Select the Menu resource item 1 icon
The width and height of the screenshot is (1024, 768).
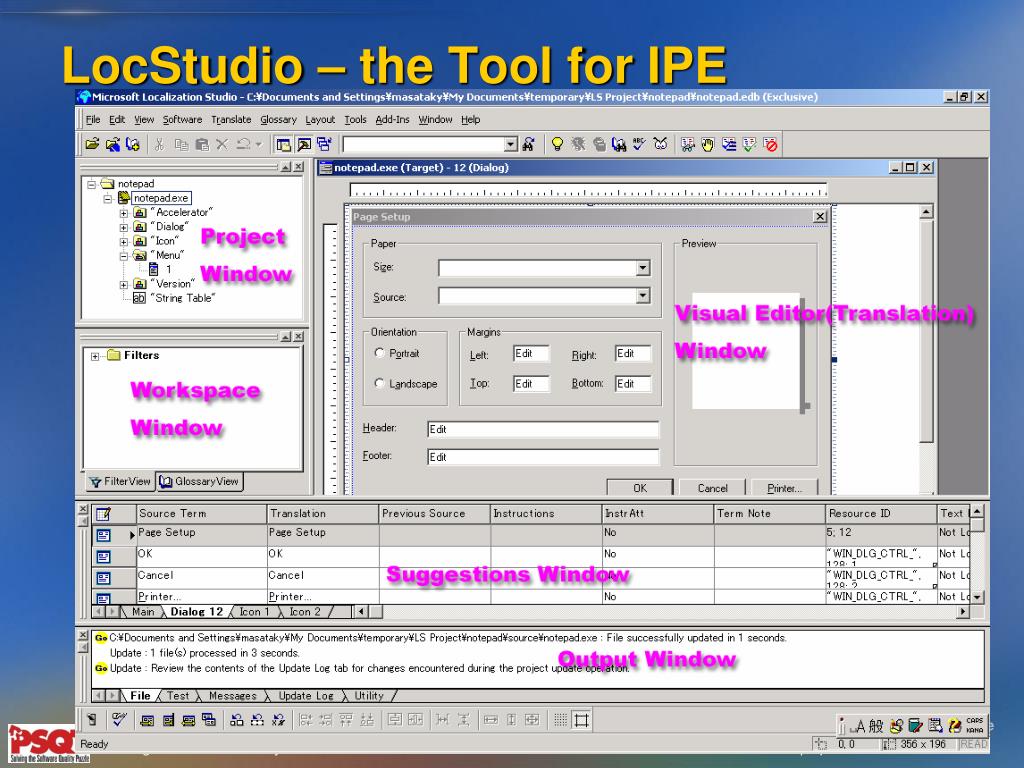(x=153, y=269)
